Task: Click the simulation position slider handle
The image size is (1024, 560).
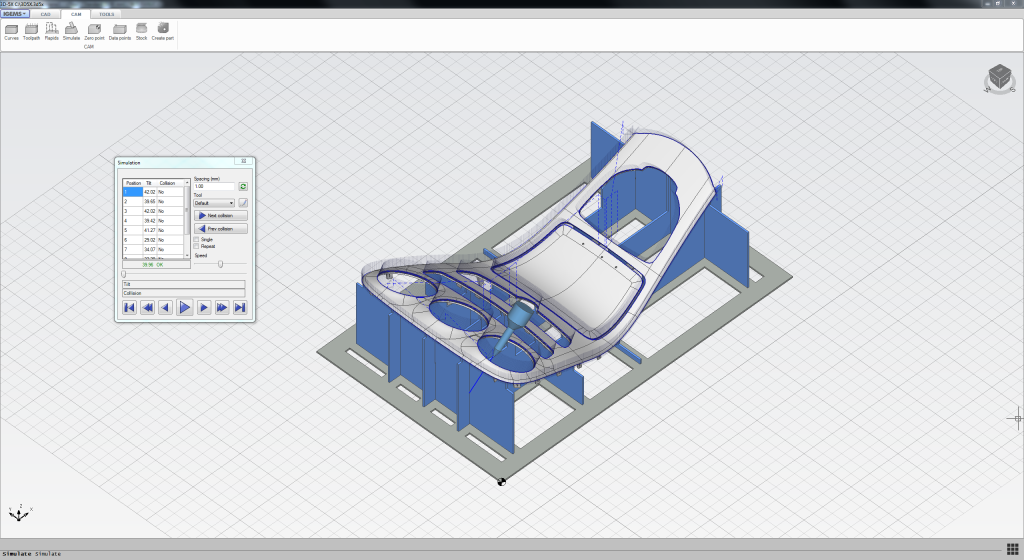Action: coord(123,274)
